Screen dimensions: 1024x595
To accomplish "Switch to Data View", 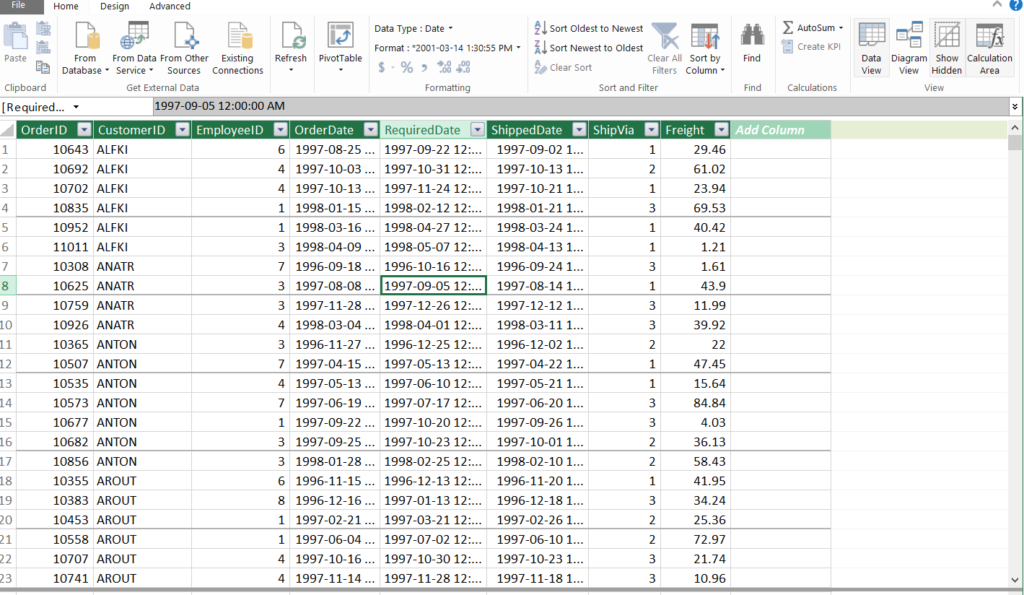I will coord(871,48).
